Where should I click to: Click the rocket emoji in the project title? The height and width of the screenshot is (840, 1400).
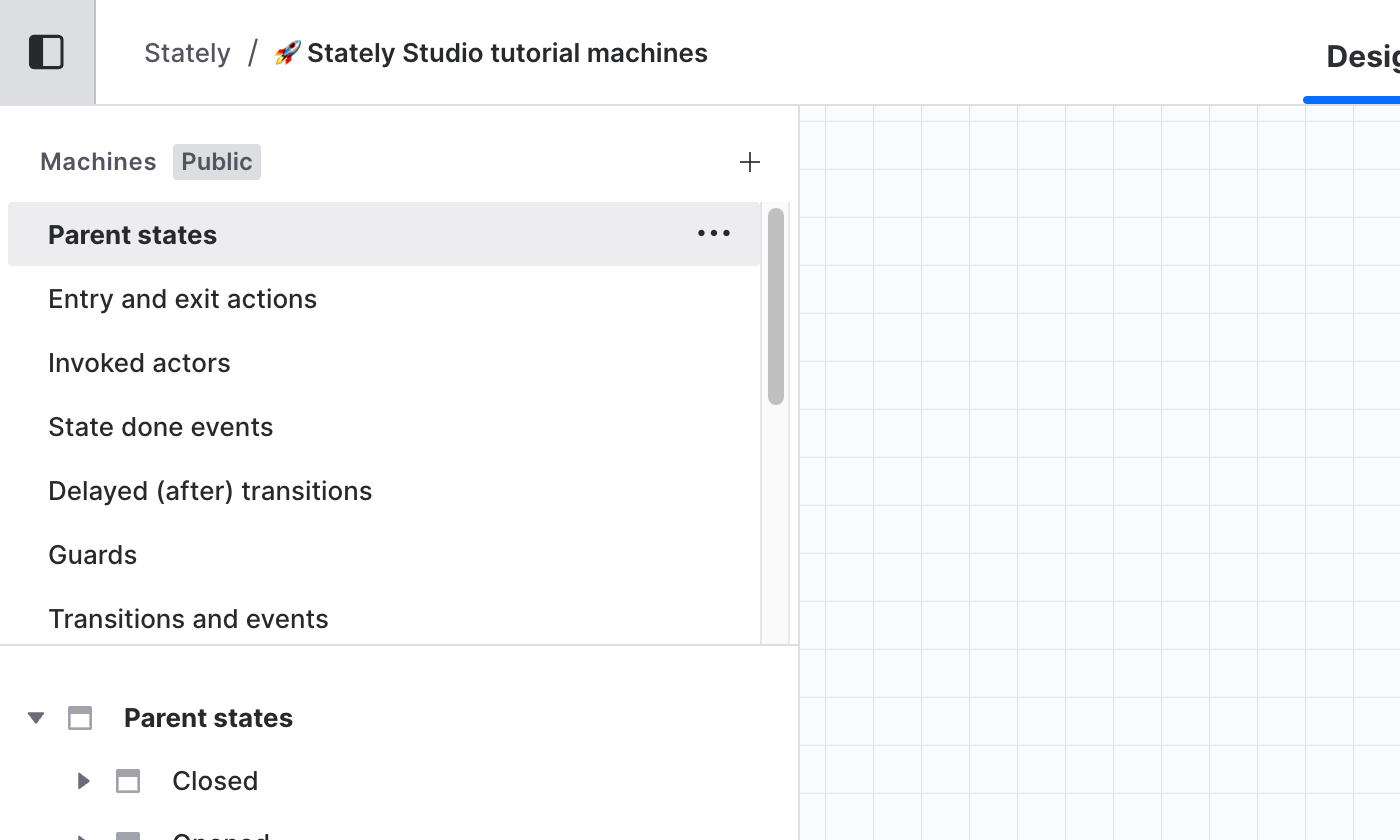(x=287, y=53)
